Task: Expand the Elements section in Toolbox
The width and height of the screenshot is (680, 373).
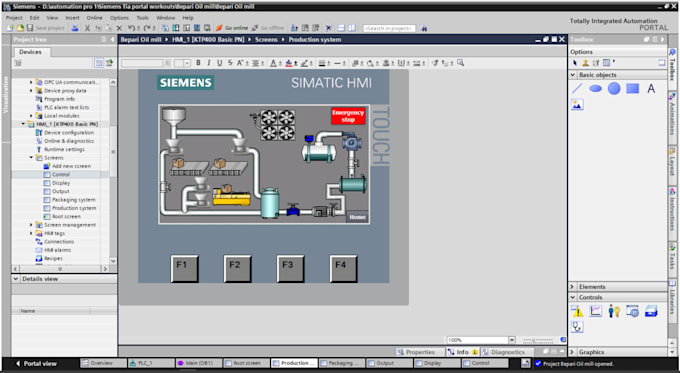Action: pyautogui.click(x=572, y=287)
